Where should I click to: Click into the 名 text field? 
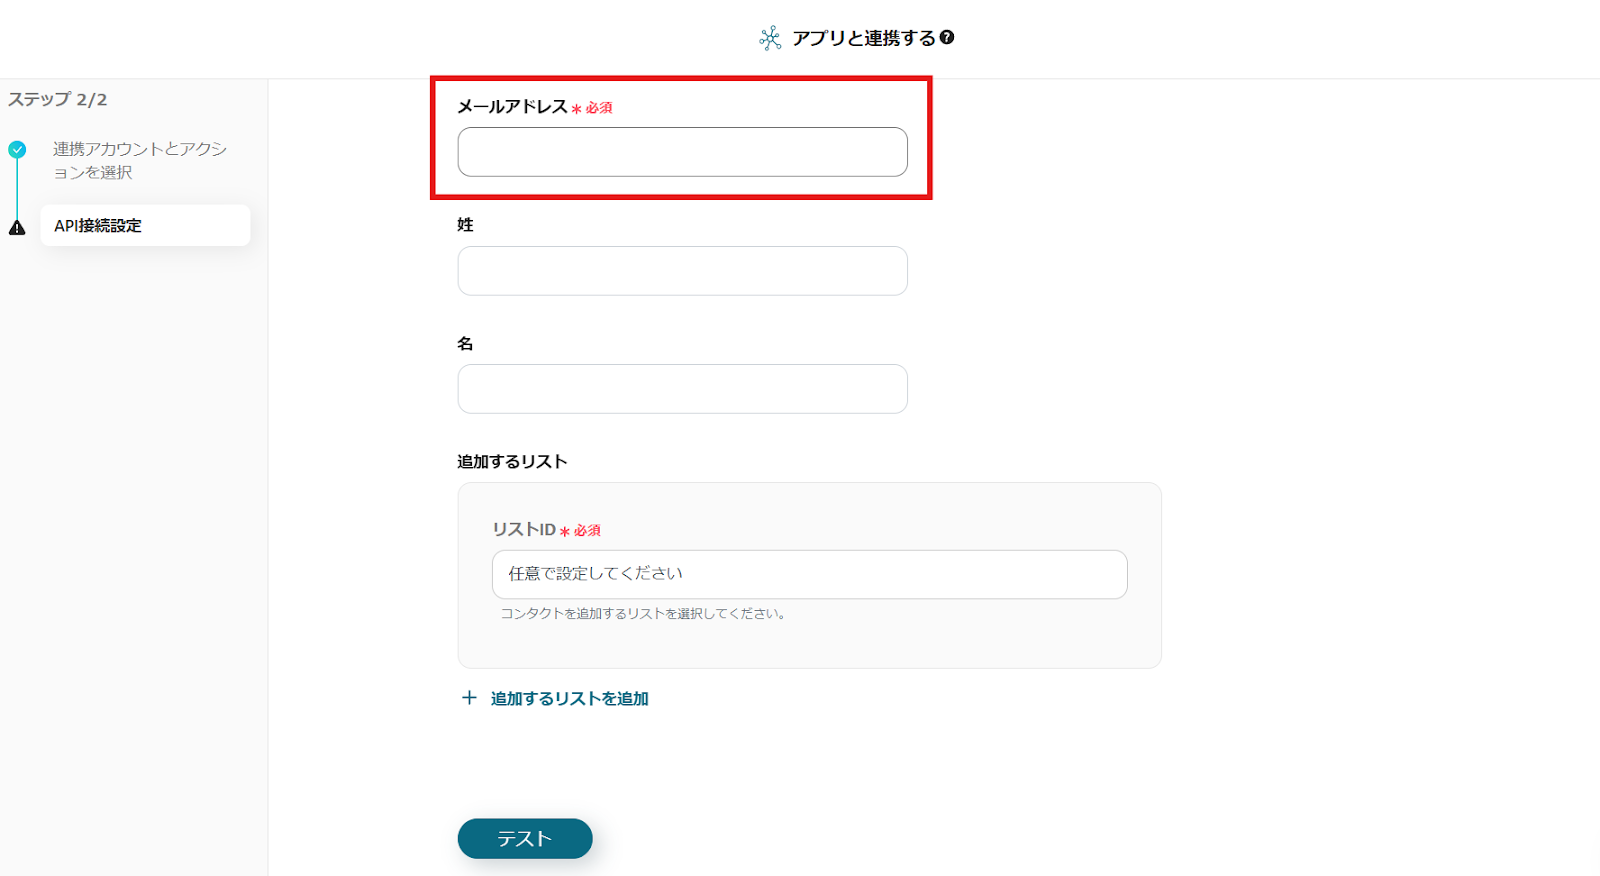682,389
